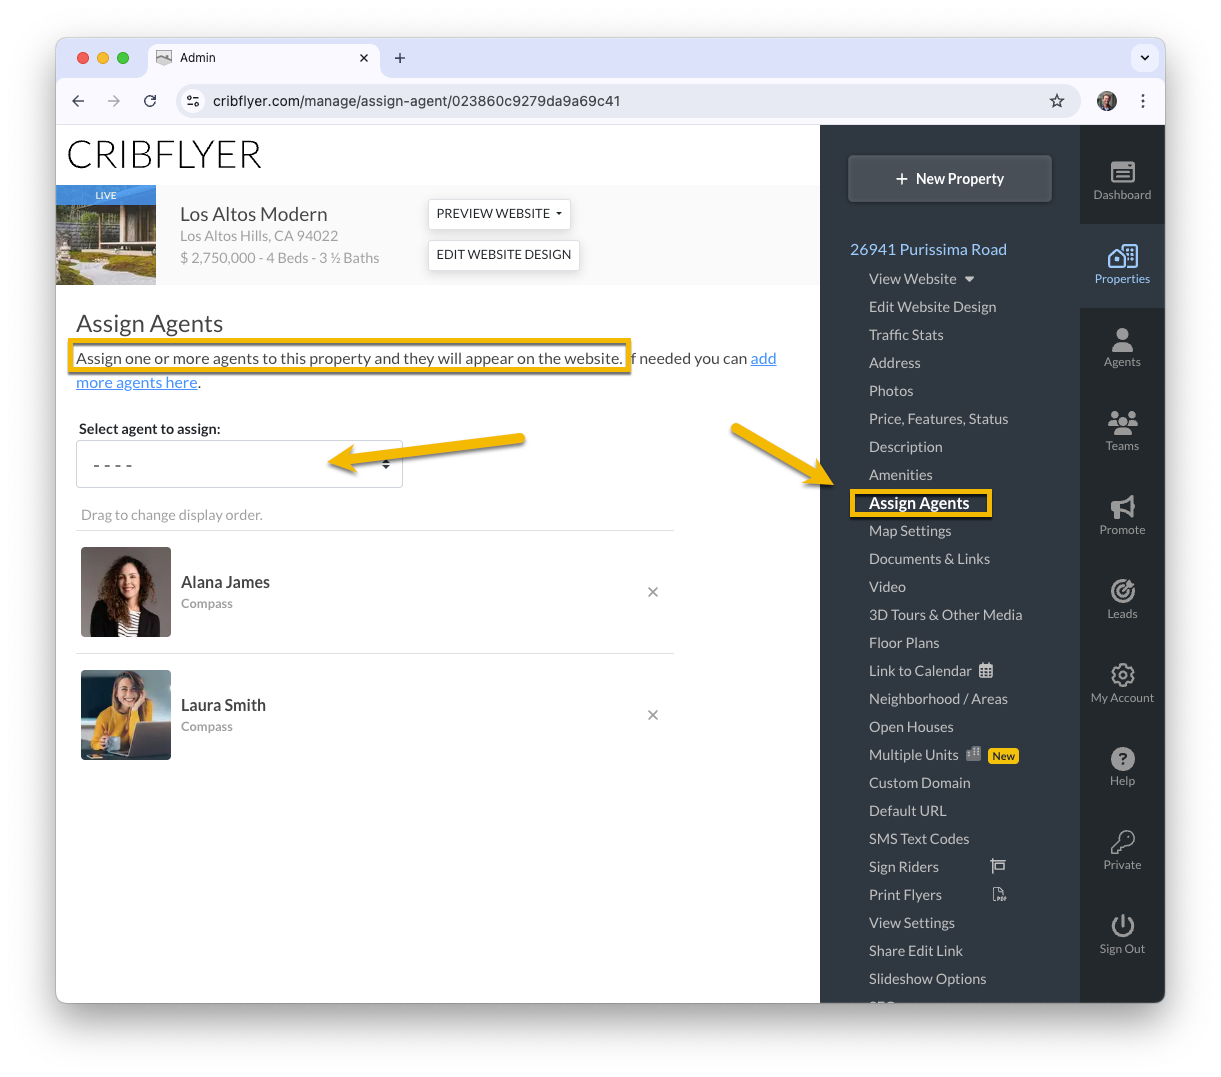Open the Amenities menu item
The height and width of the screenshot is (1077, 1221).
(900, 475)
